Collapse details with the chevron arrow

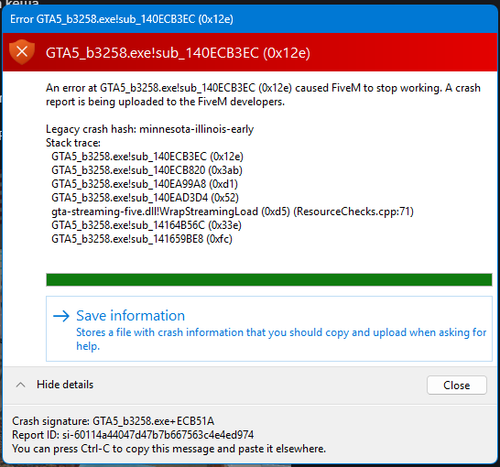coord(21,385)
